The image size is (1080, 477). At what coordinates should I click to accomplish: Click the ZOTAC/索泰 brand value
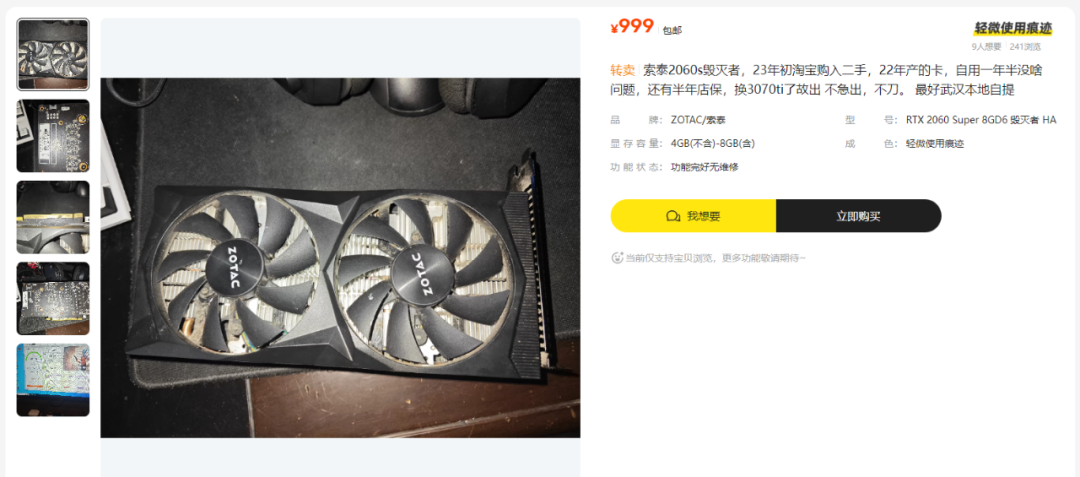coord(698,120)
